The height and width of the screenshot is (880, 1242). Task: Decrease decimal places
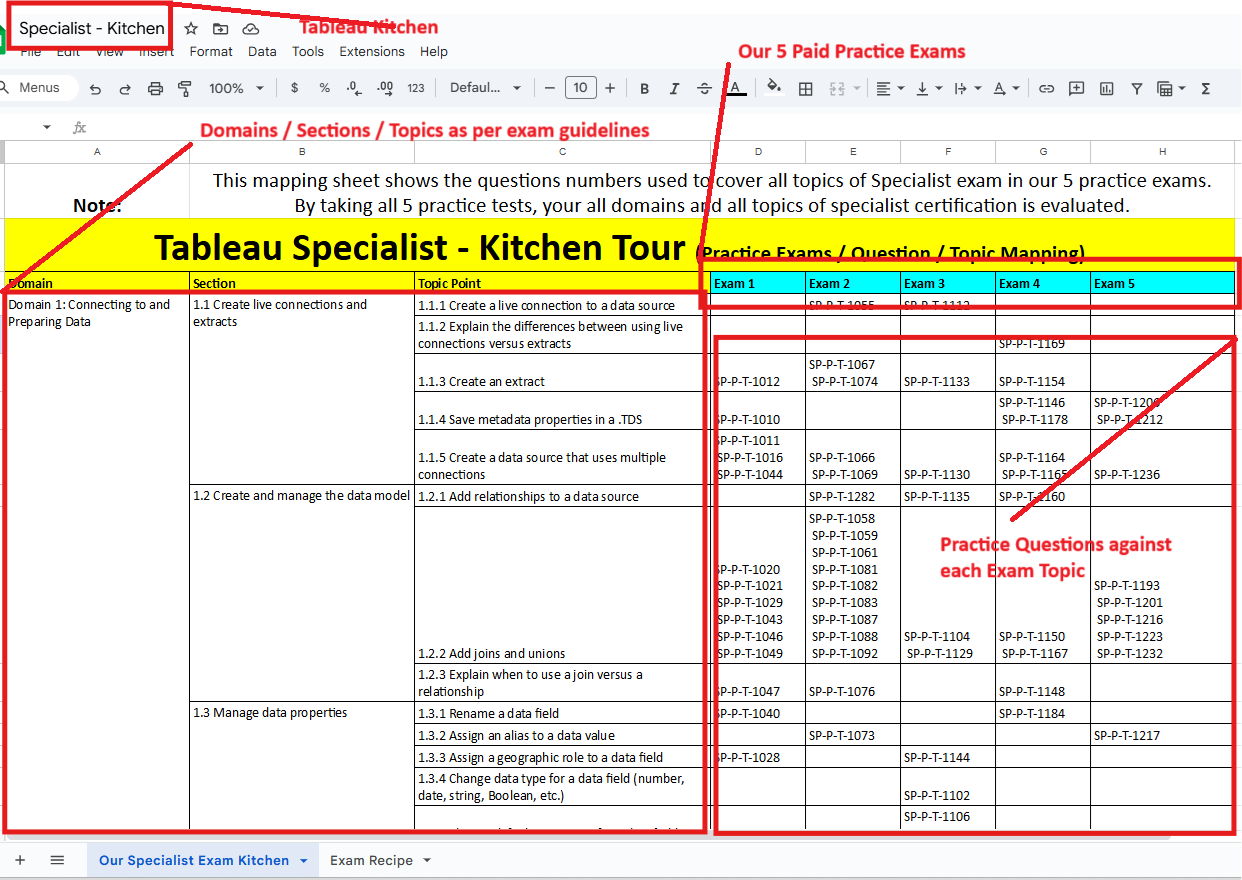point(354,88)
